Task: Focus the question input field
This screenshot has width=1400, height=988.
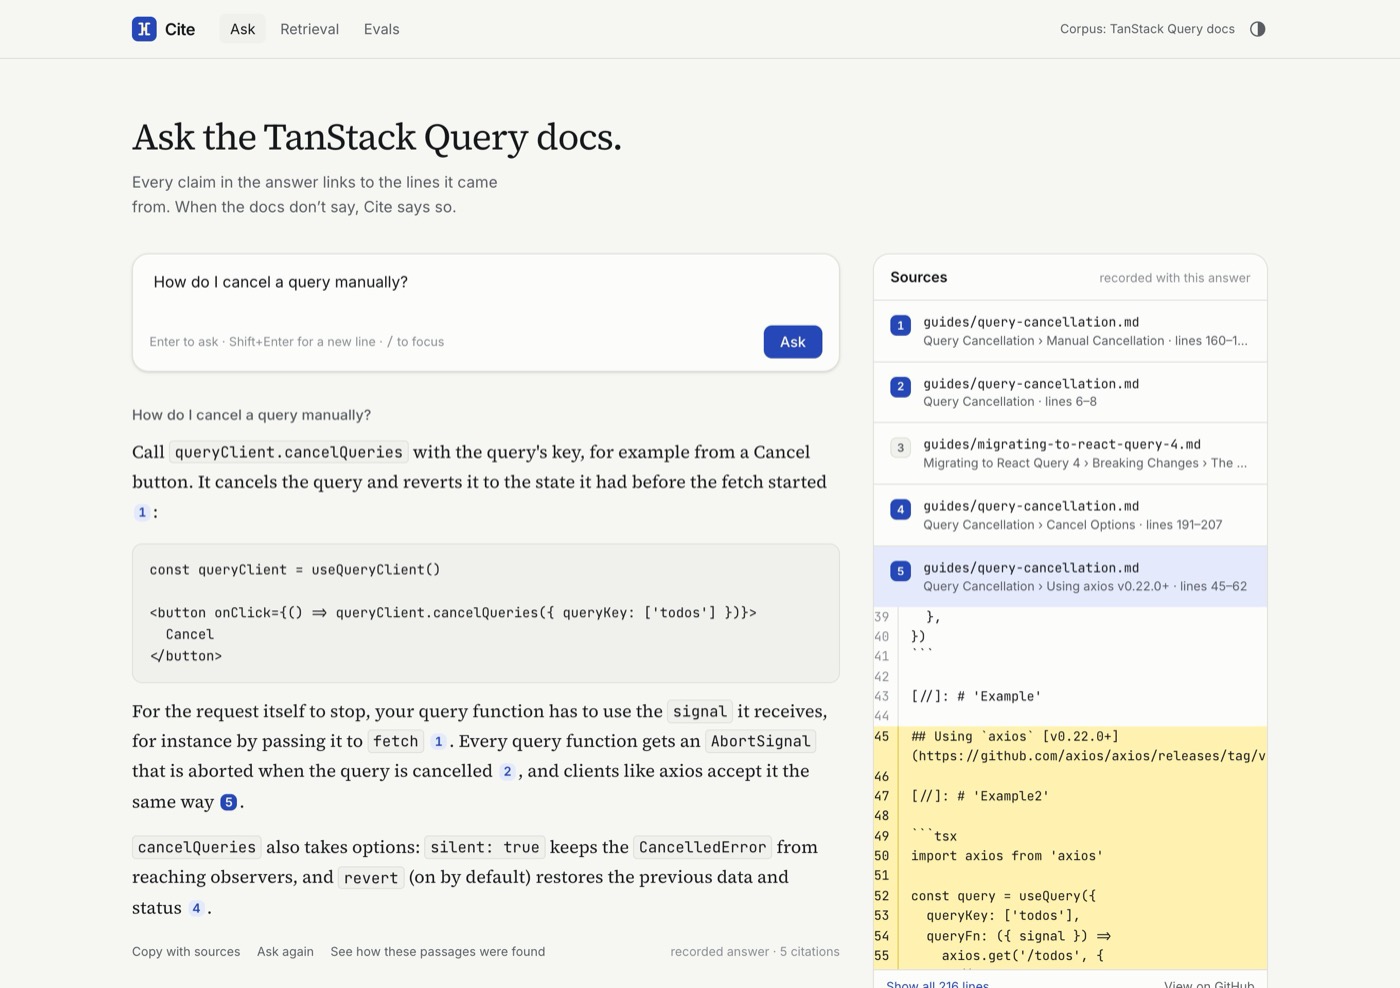Action: (486, 283)
